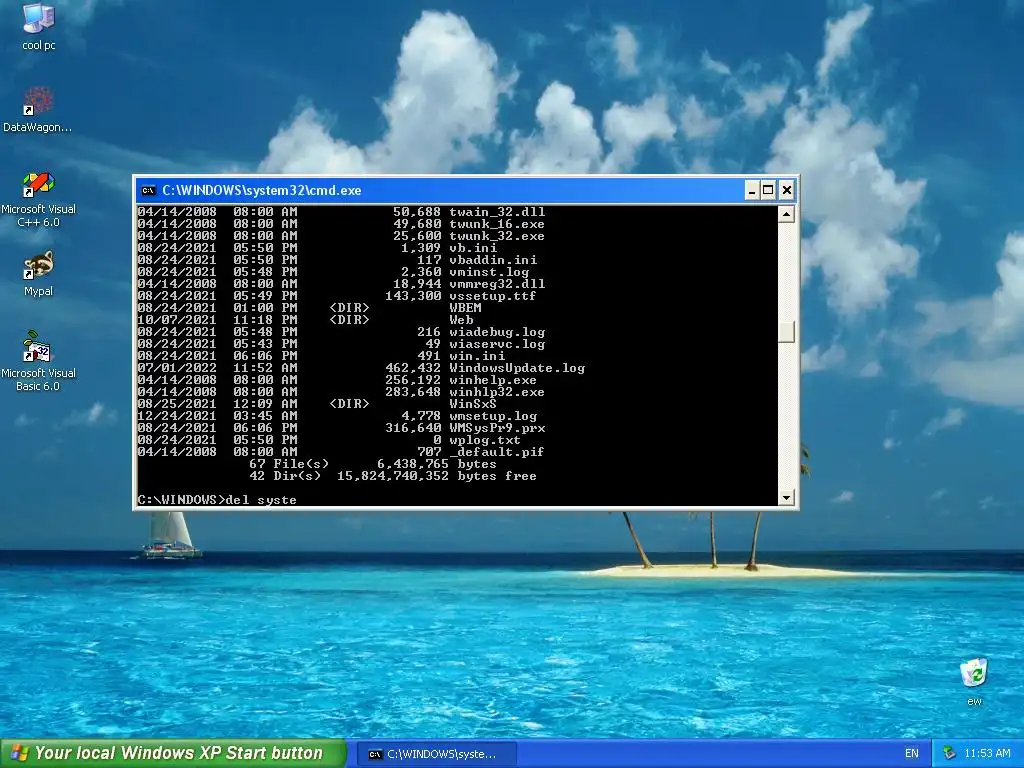
Task: Click the Web directory entry
Action: point(461,320)
